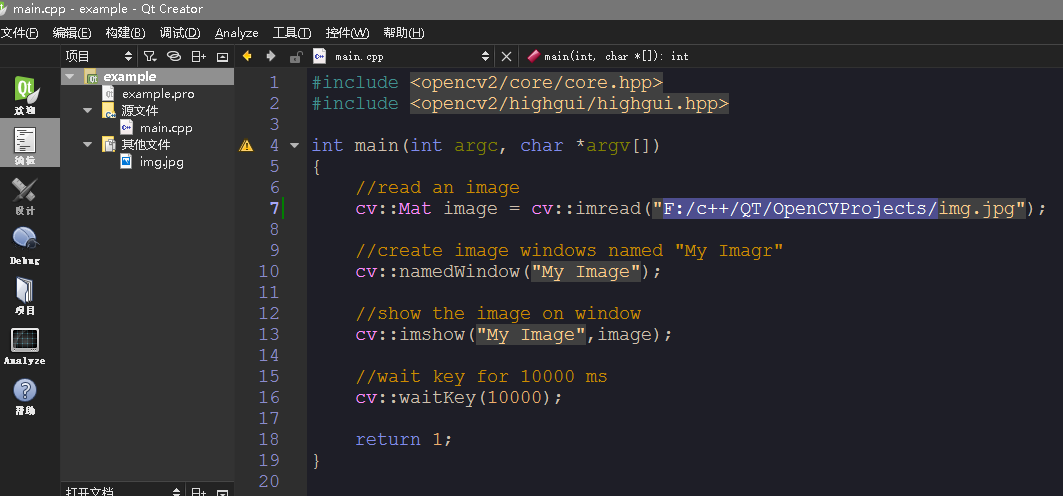This screenshot has height=496, width=1063.
Task: Click line number 16 in gutter
Action: coord(268,397)
